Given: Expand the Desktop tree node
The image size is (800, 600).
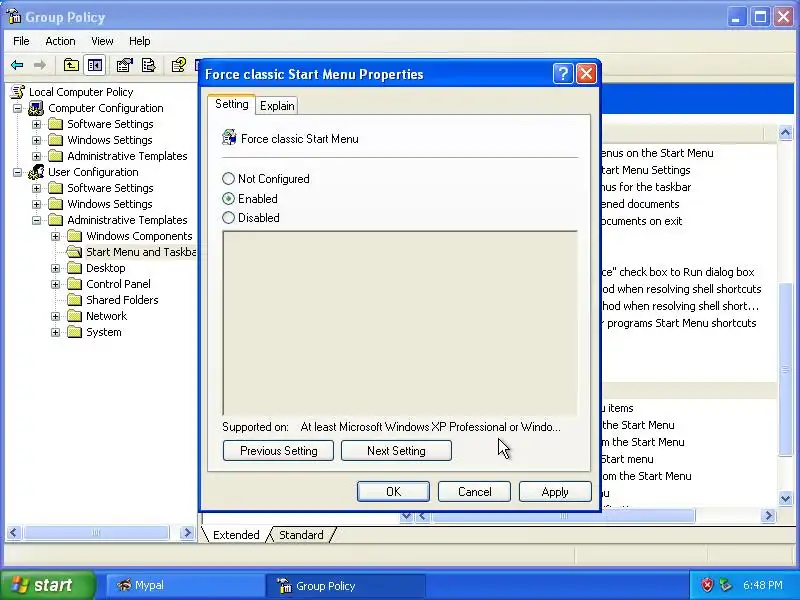Looking at the screenshot, I should pos(56,268).
